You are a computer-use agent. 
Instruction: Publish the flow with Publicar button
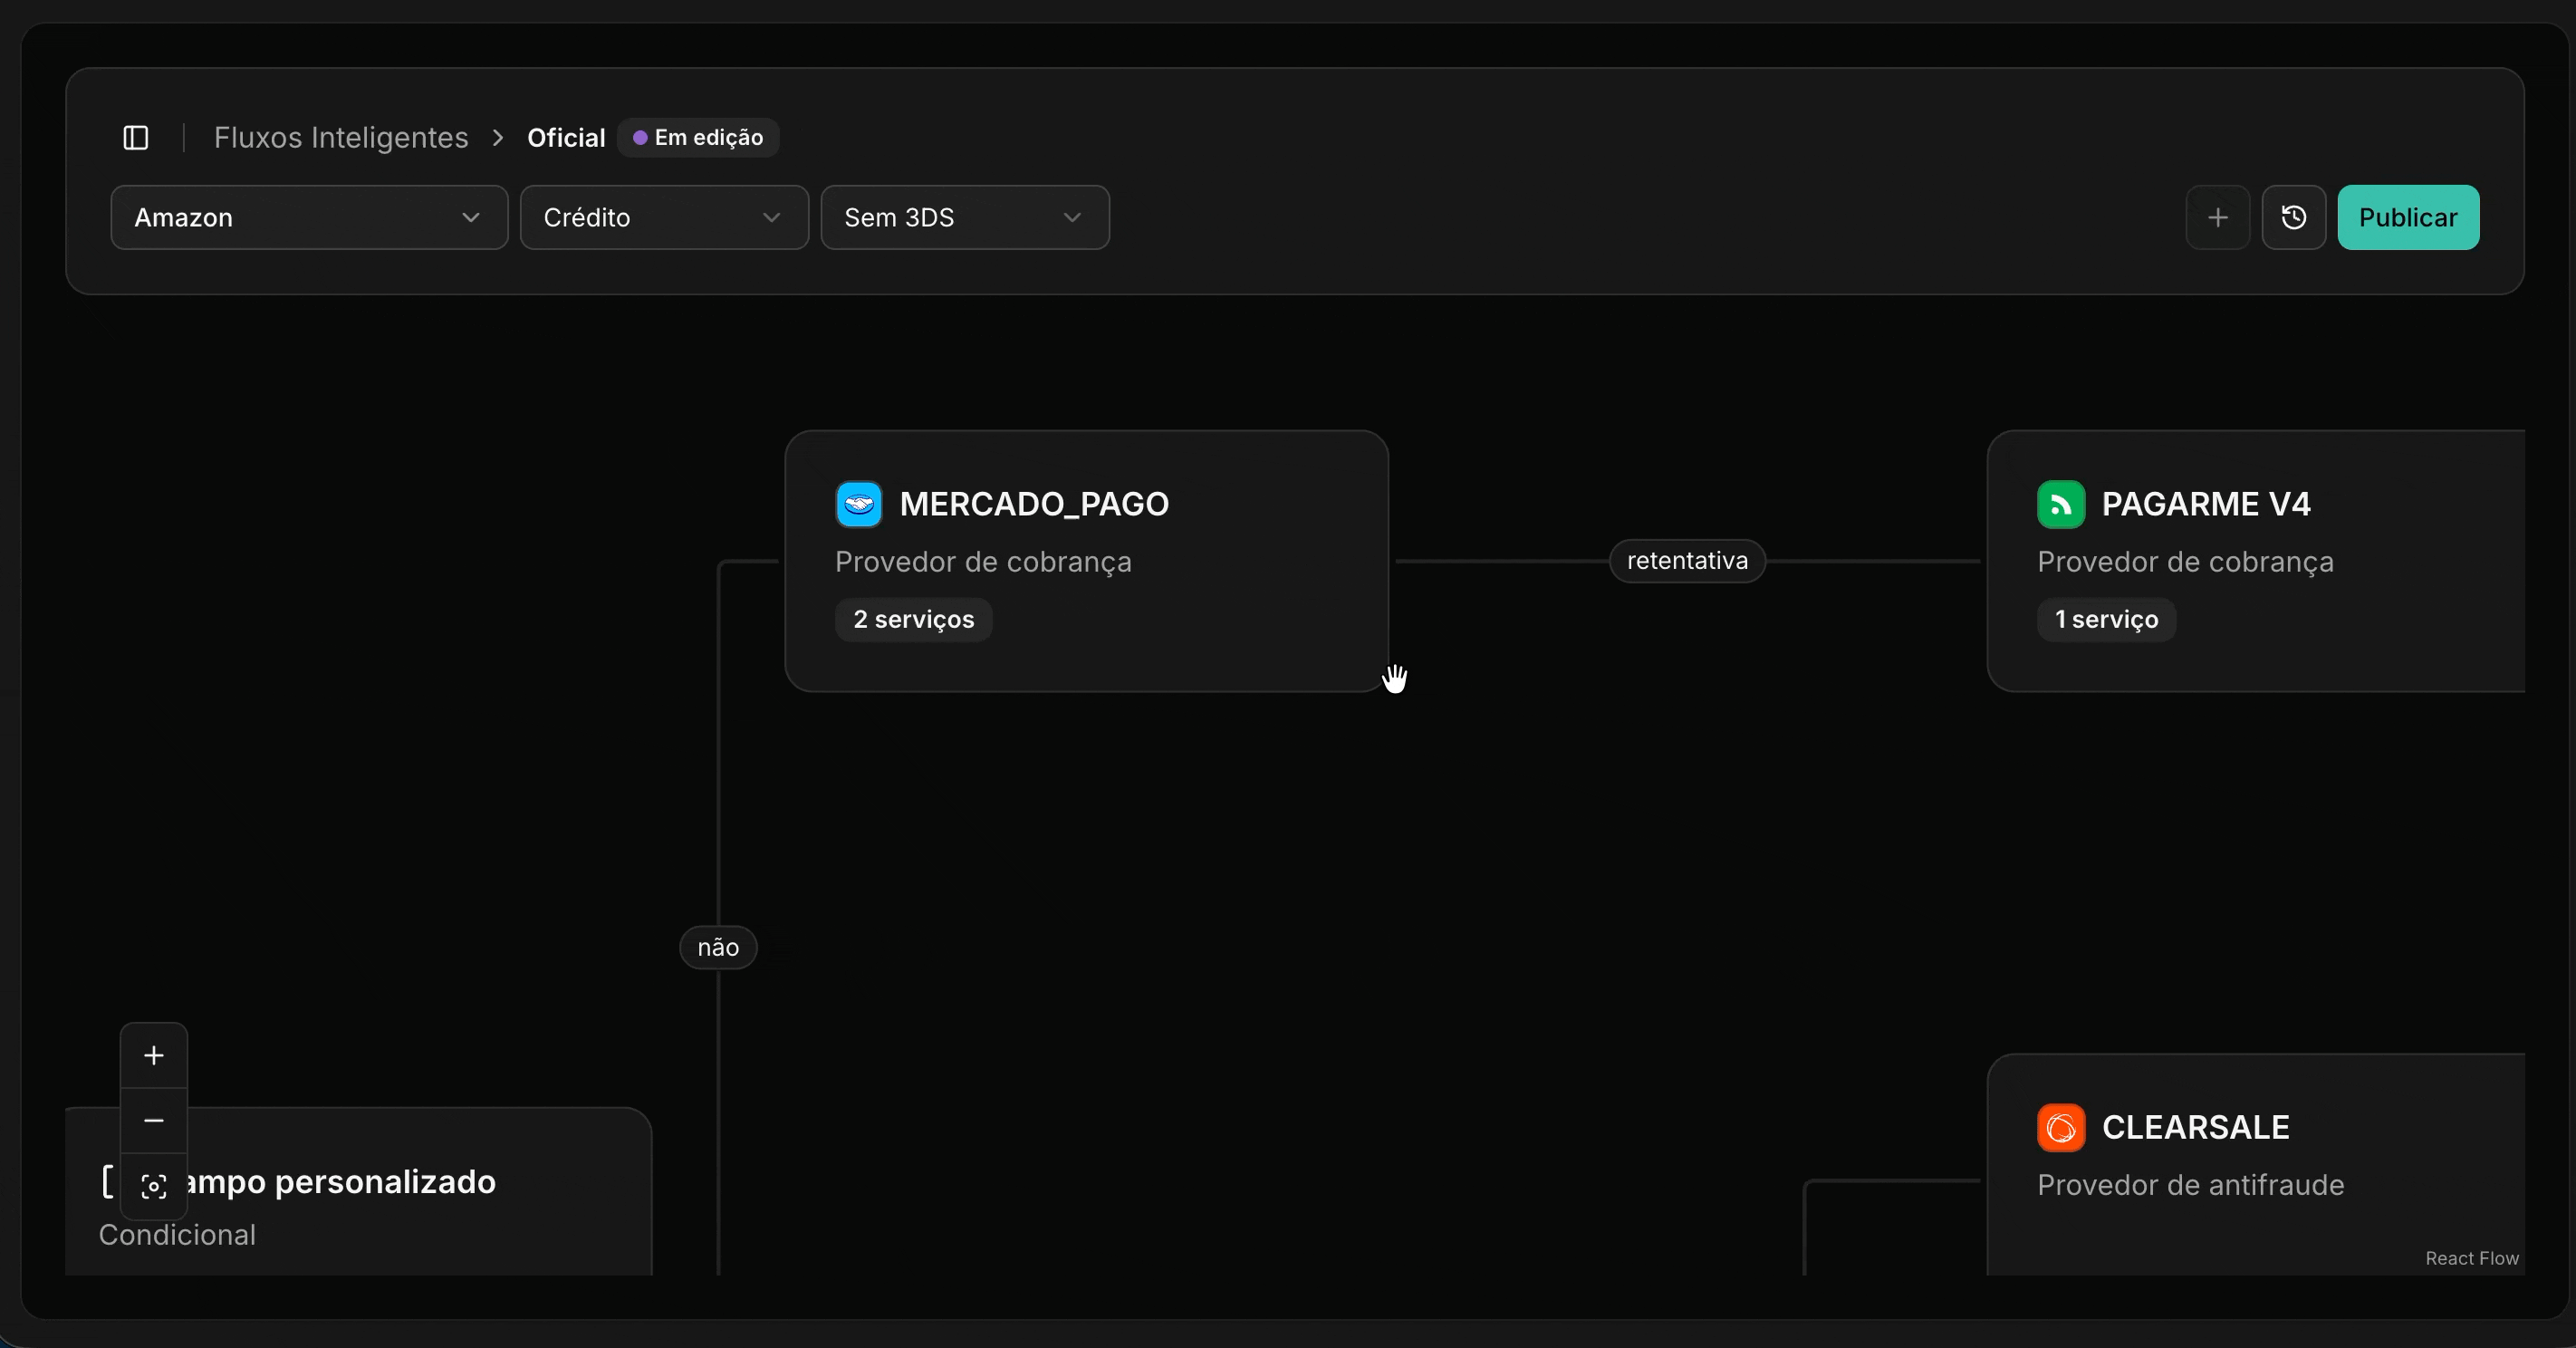click(2408, 217)
